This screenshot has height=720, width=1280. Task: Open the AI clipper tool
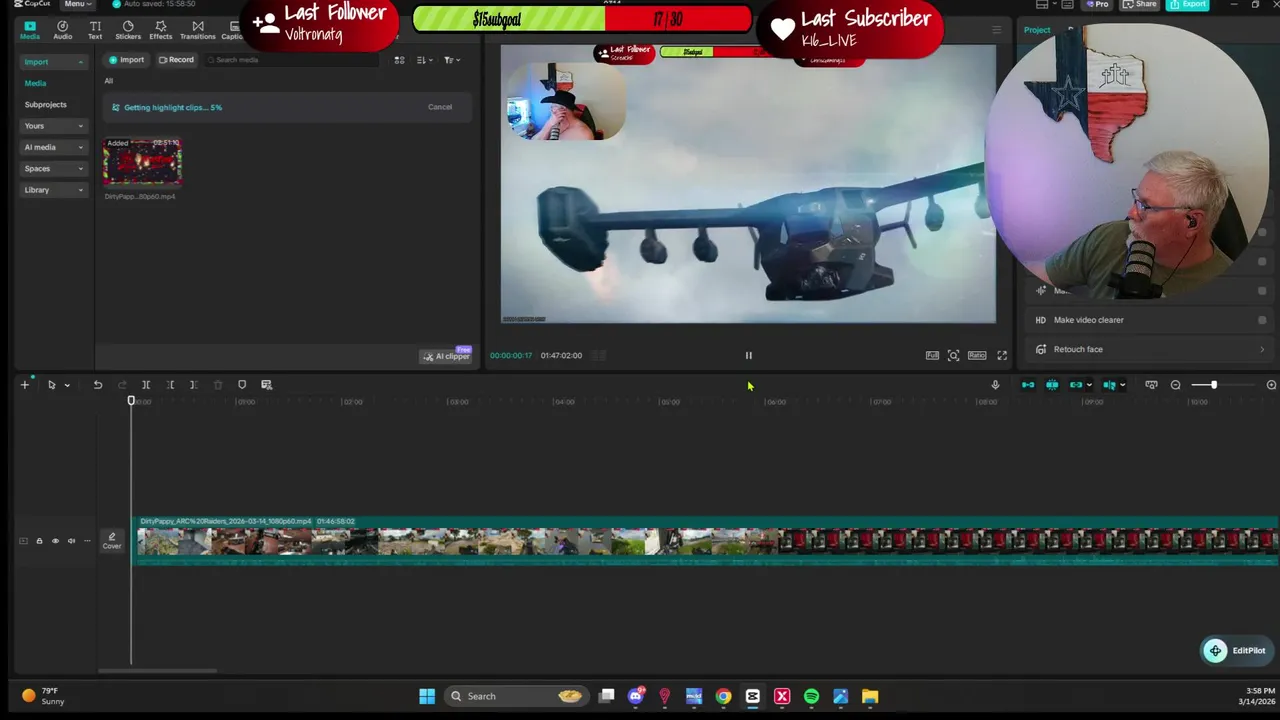pyautogui.click(x=446, y=356)
